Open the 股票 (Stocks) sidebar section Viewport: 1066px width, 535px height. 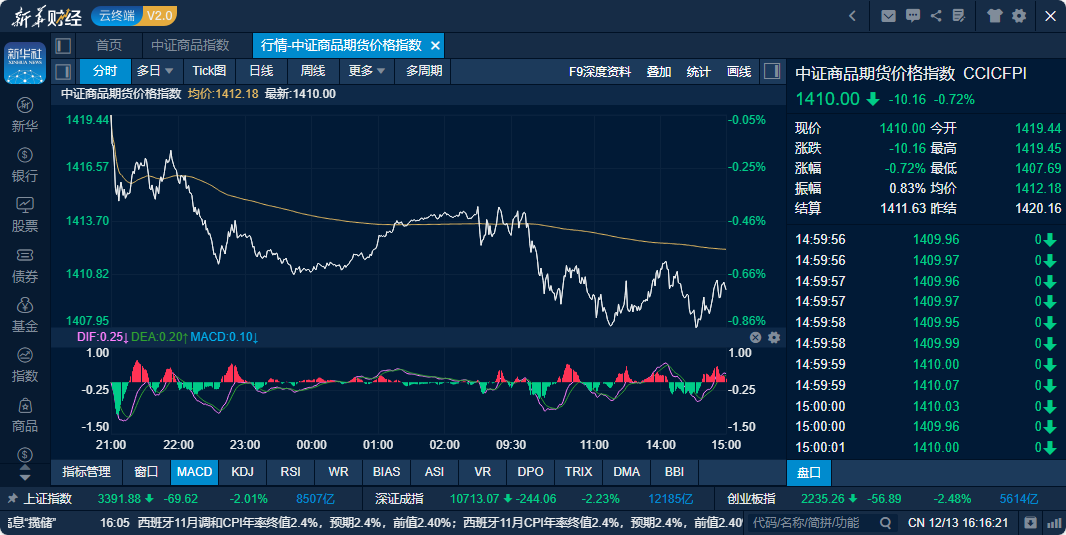[x=25, y=215]
